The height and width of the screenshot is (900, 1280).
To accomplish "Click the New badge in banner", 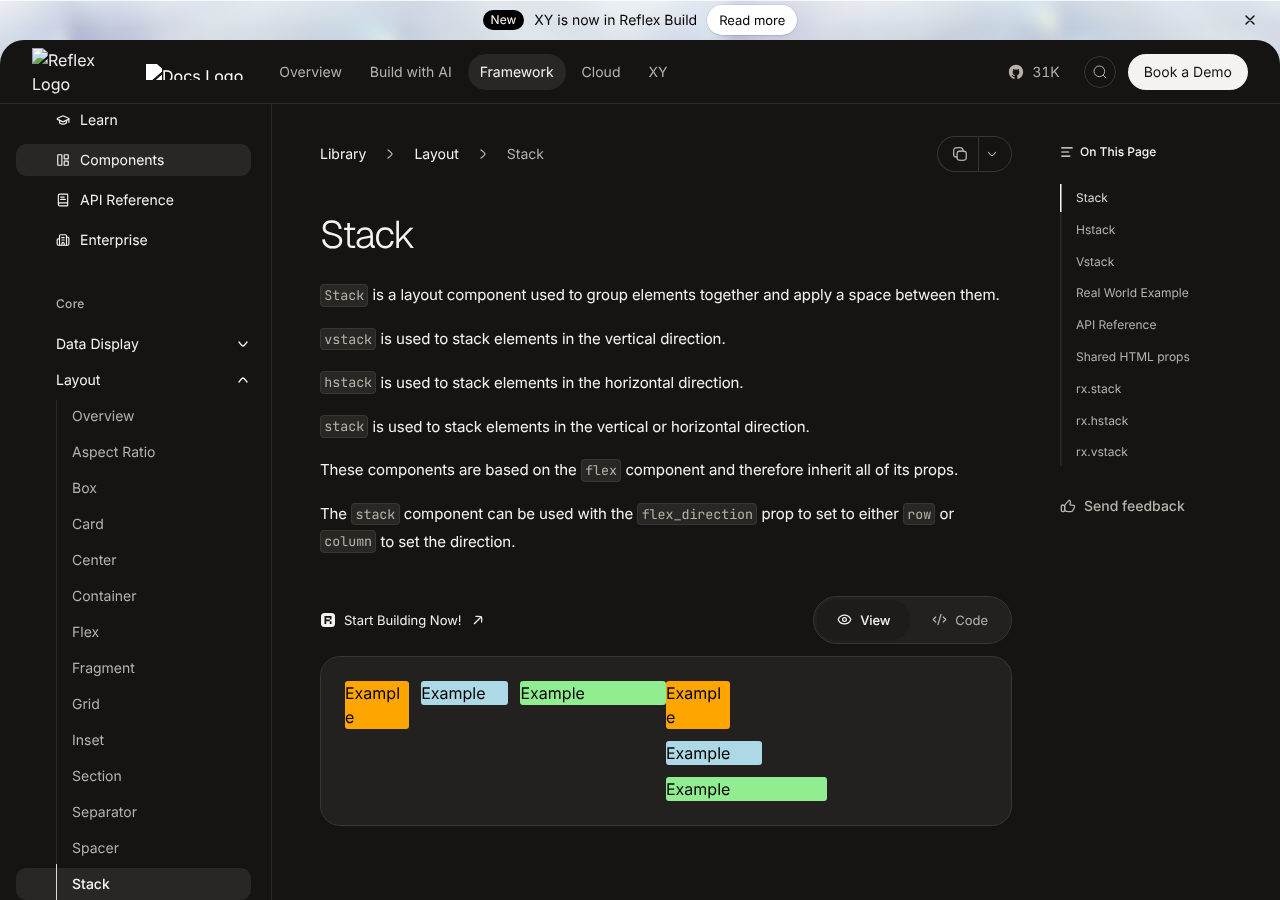I will [503, 20].
